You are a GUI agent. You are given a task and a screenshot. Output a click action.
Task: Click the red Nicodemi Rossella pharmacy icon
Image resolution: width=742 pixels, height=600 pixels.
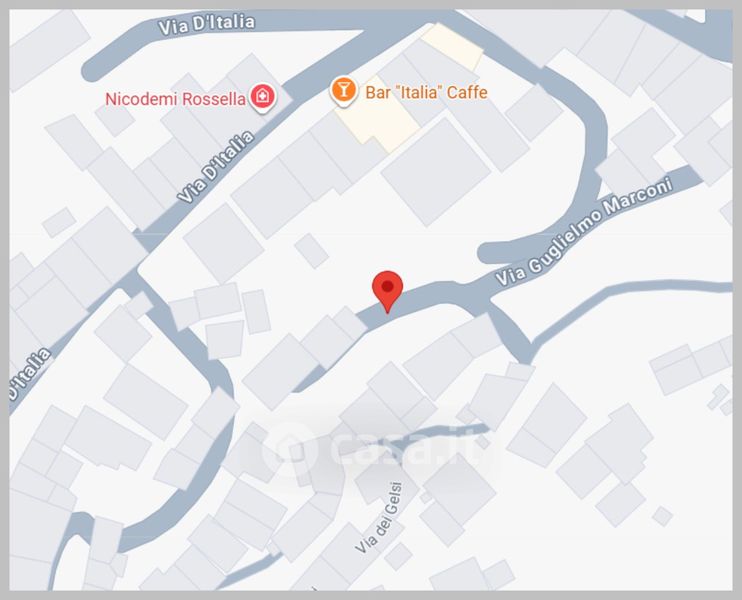coord(263,98)
